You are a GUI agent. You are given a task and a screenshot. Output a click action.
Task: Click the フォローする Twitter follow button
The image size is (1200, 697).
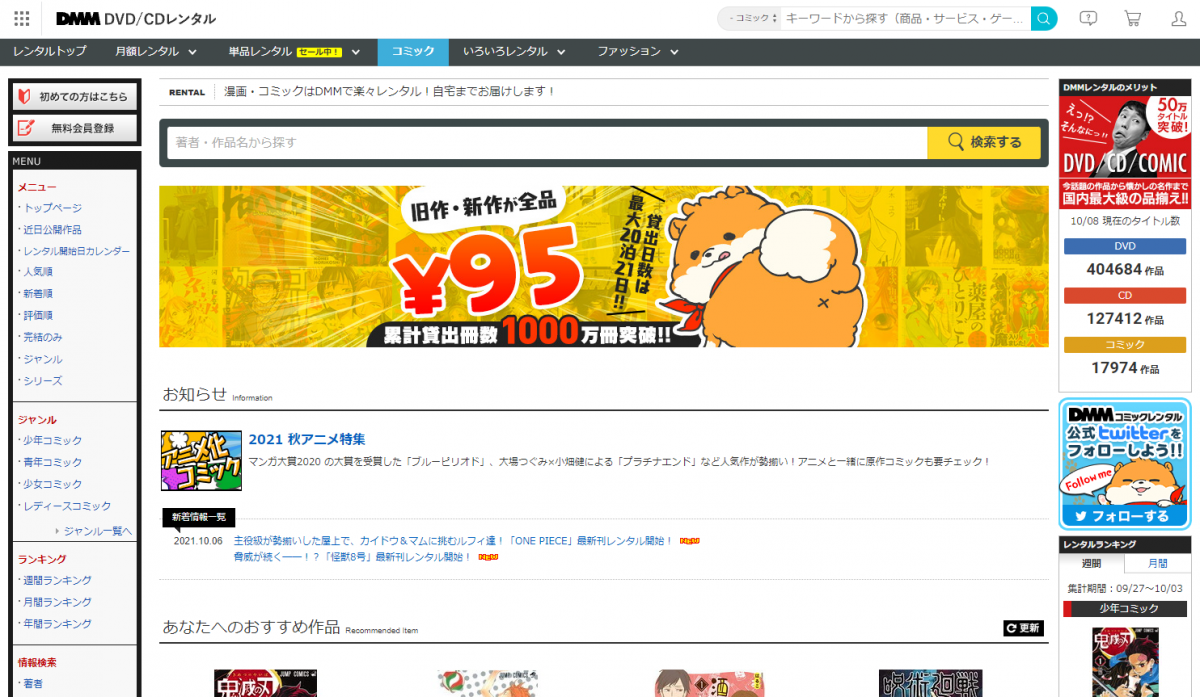pos(1125,516)
